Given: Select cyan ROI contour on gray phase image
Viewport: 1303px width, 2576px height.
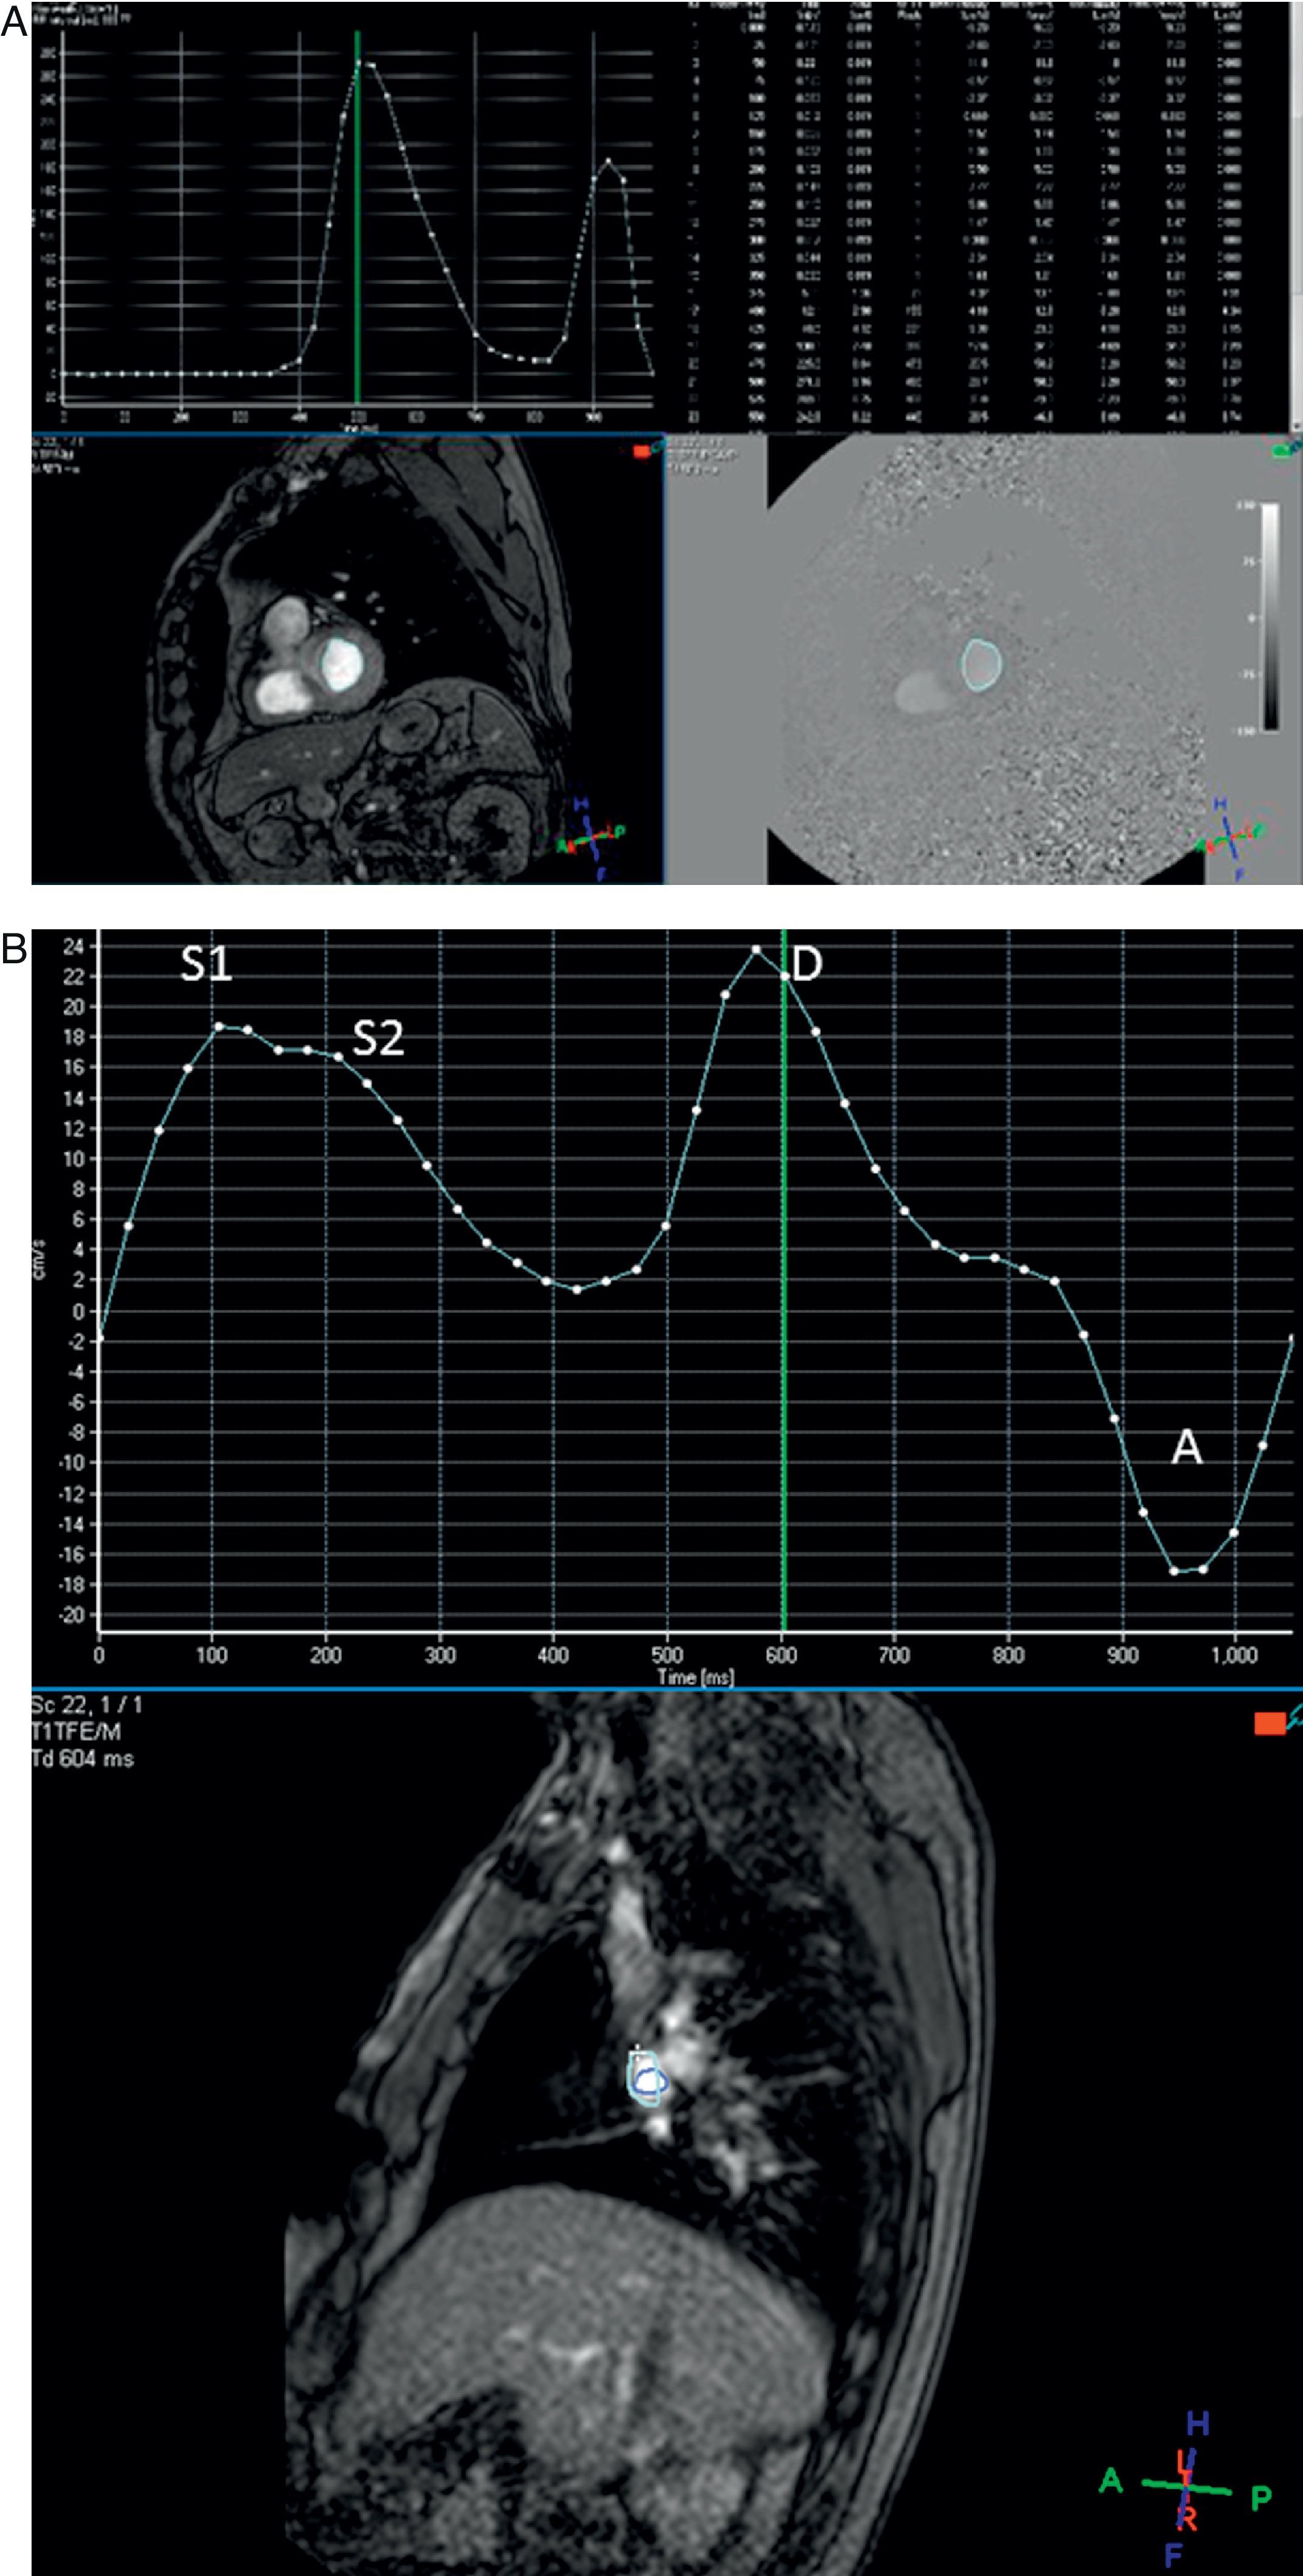Looking at the screenshot, I should tap(981, 666).
